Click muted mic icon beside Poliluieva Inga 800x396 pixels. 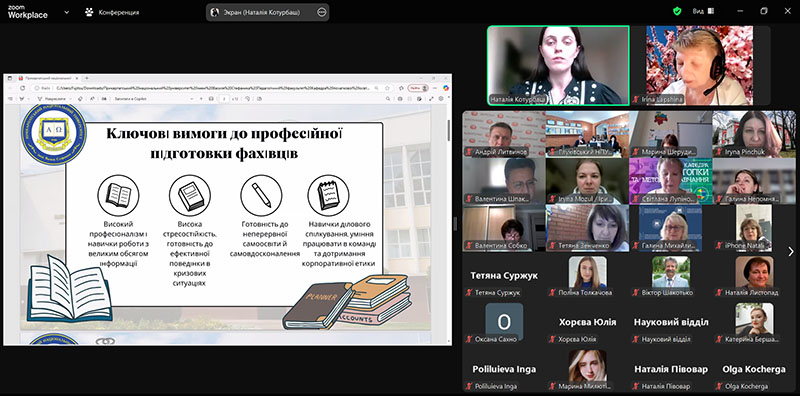pyautogui.click(x=468, y=386)
